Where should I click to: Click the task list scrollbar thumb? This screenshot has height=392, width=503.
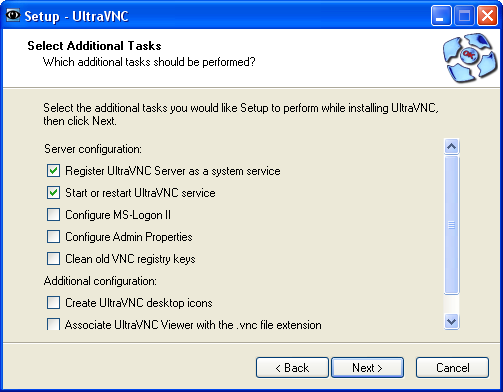(452, 225)
